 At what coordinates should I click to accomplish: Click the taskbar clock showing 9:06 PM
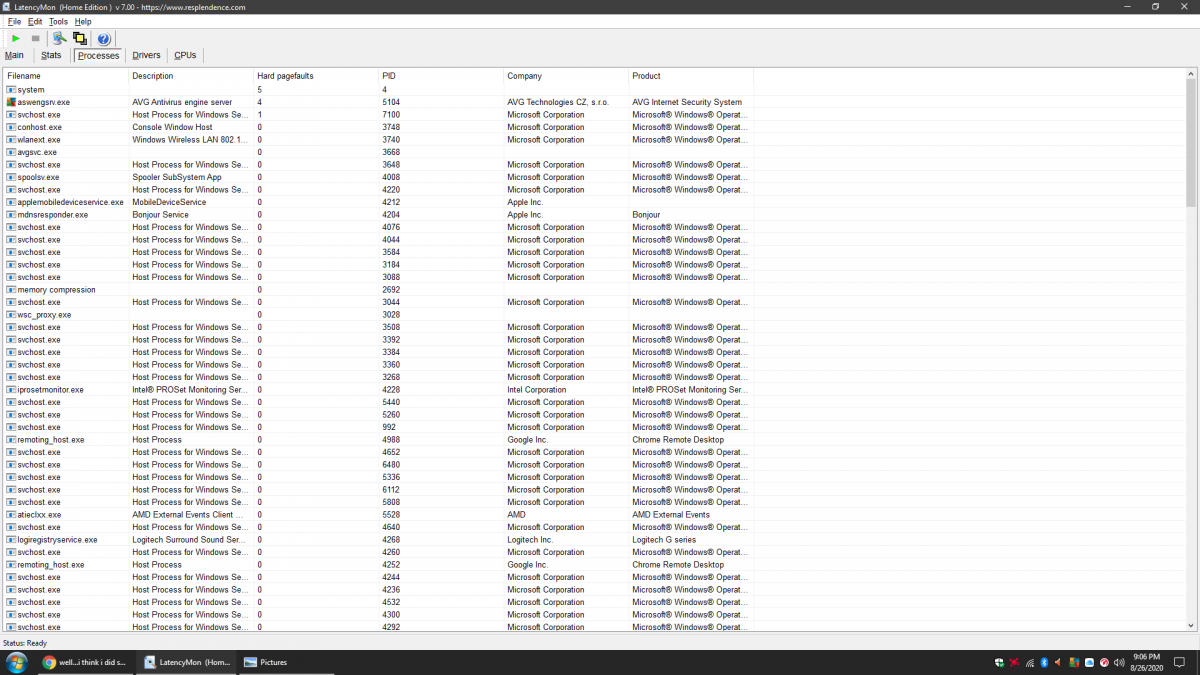click(x=1146, y=657)
